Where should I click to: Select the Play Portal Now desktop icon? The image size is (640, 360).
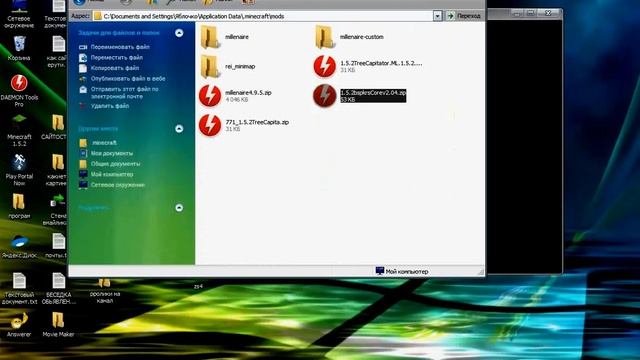tap(19, 170)
